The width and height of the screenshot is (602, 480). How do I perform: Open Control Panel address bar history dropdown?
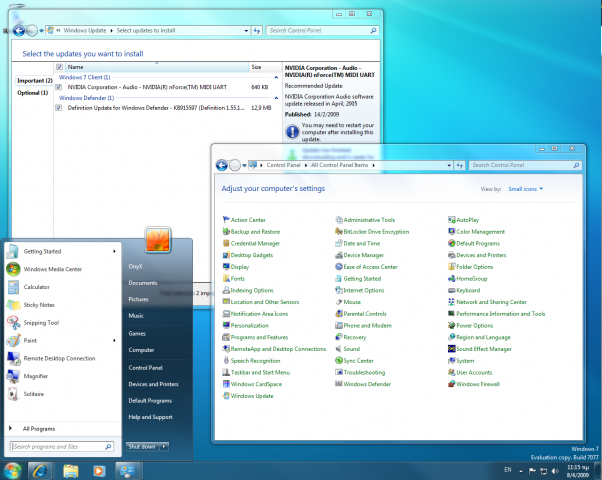coord(449,166)
